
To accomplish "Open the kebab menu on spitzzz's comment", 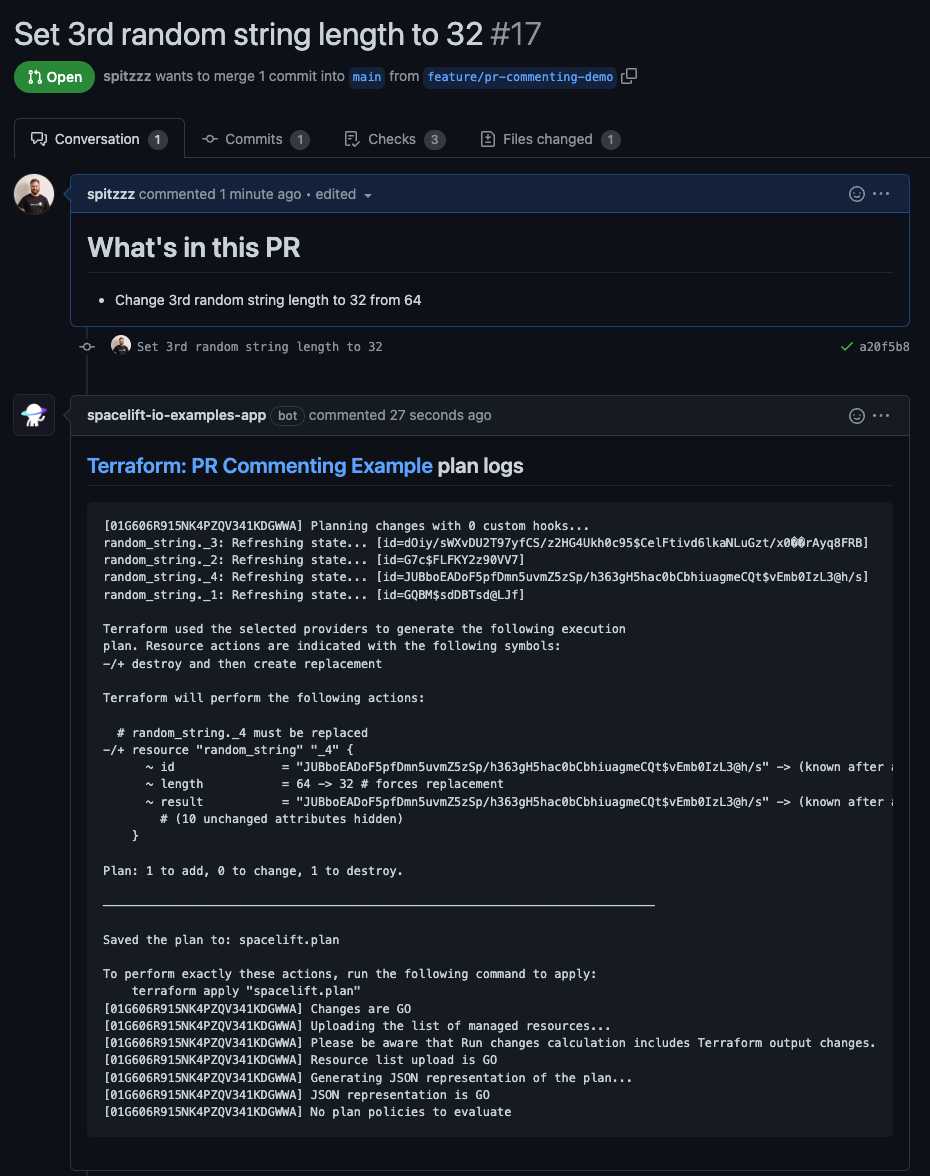I will coord(880,193).
